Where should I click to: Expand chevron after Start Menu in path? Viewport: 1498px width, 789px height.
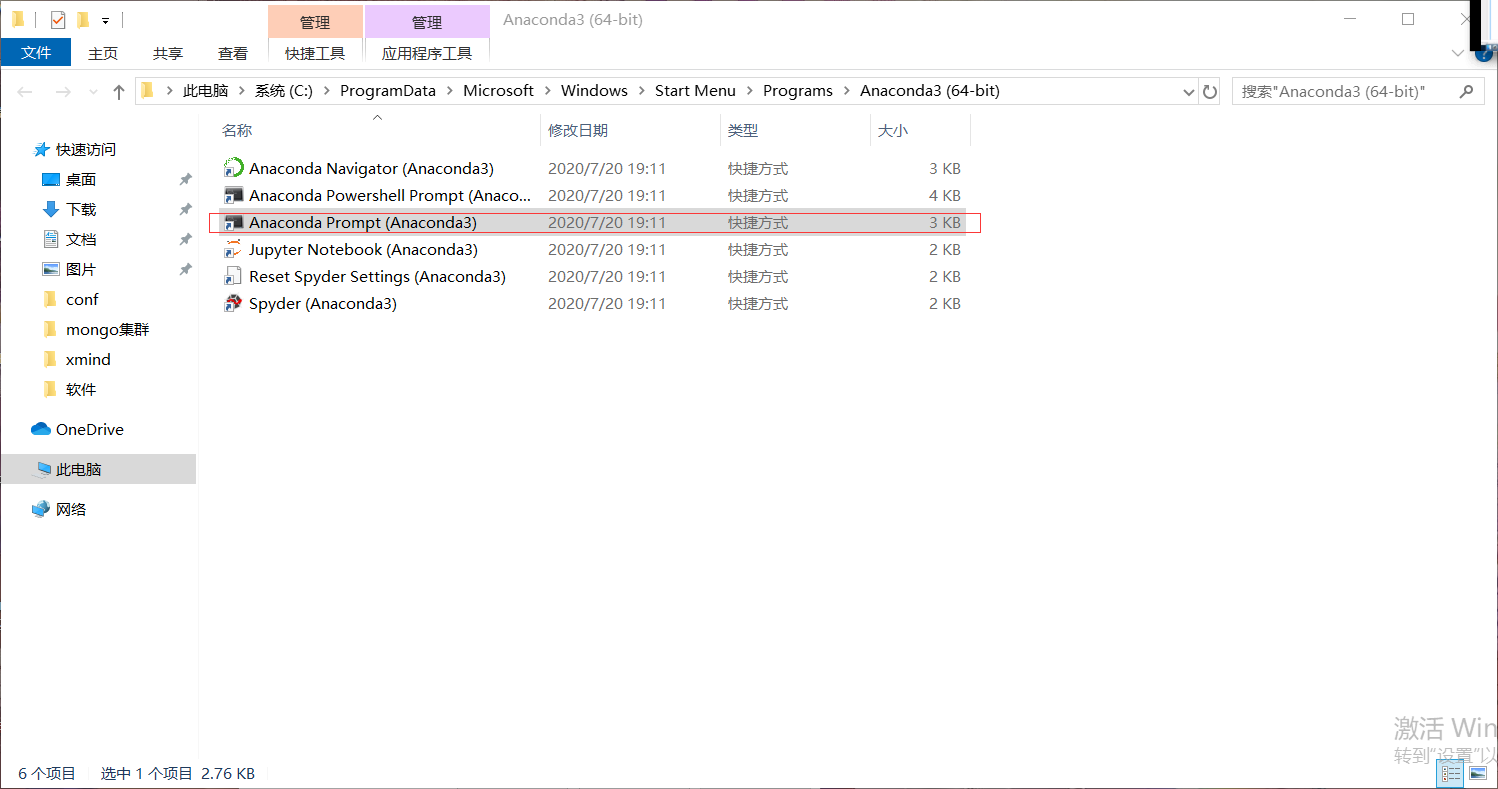coord(749,91)
